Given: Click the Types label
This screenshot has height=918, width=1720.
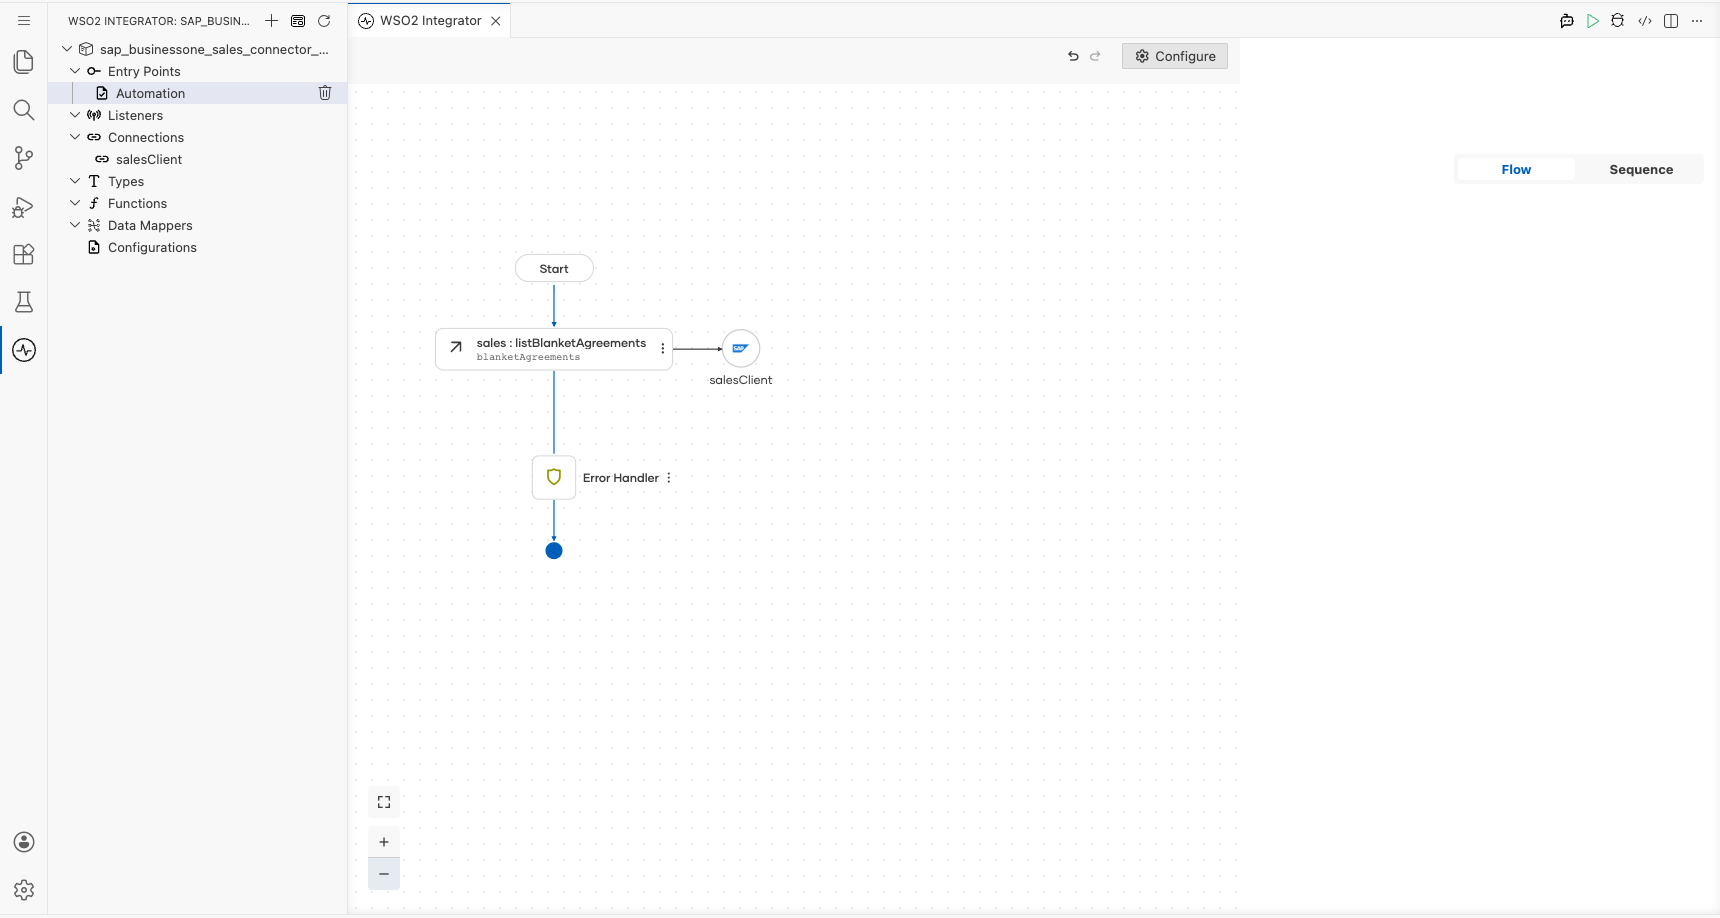Looking at the screenshot, I should coord(126,181).
